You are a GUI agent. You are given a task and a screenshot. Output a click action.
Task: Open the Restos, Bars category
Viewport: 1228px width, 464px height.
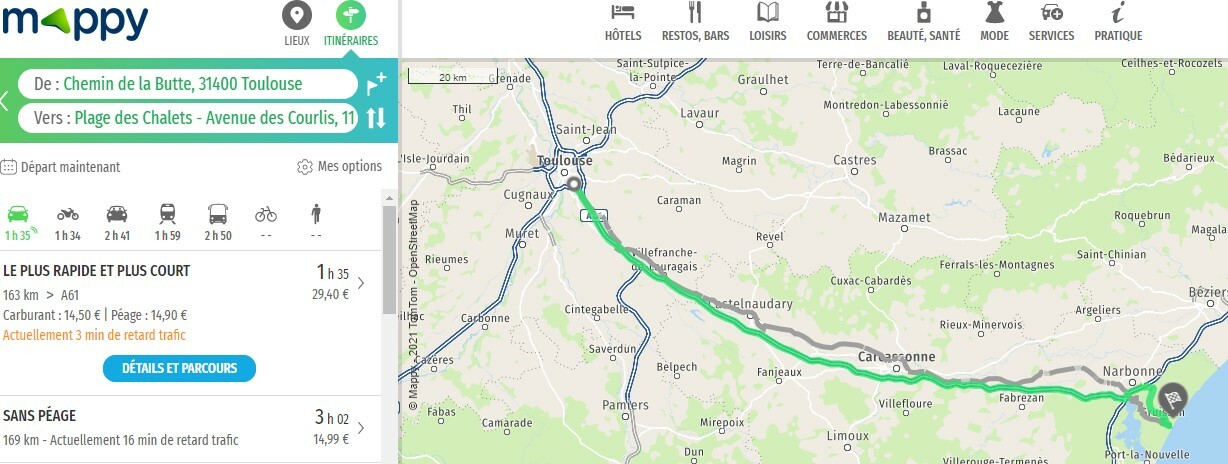(695, 23)
